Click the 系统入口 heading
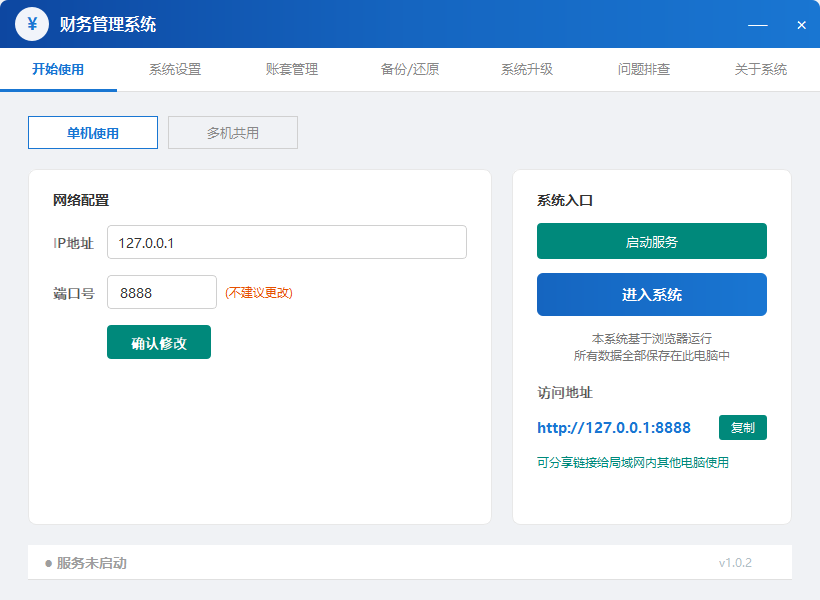Screen dimensions: 820x600 pos(565,200)
